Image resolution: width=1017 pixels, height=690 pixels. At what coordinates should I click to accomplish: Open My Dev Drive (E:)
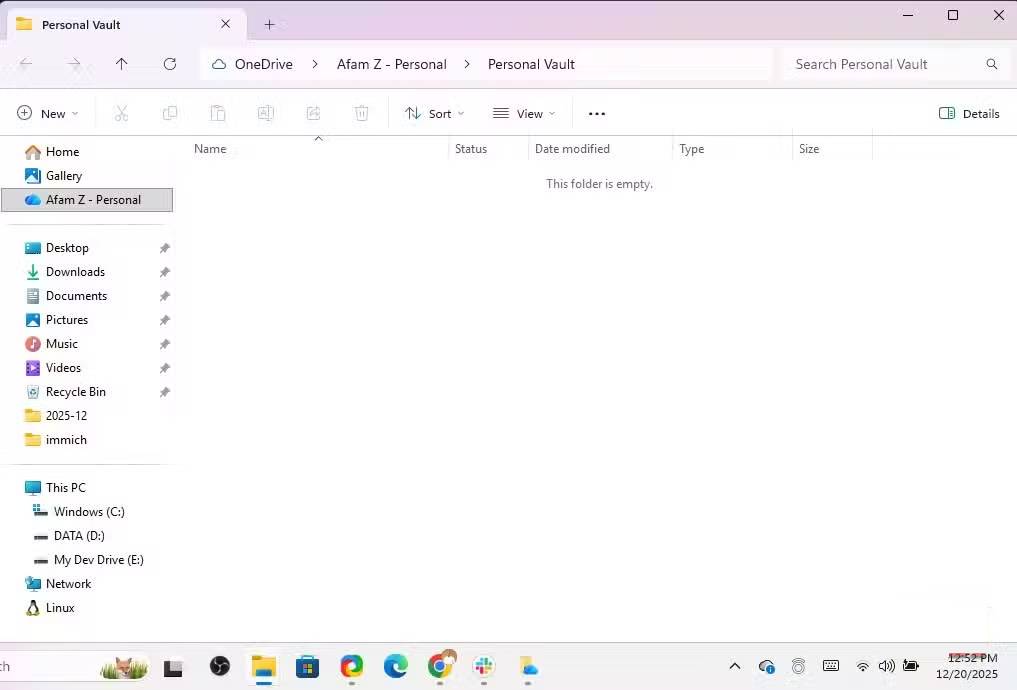(x=99, y=560)
